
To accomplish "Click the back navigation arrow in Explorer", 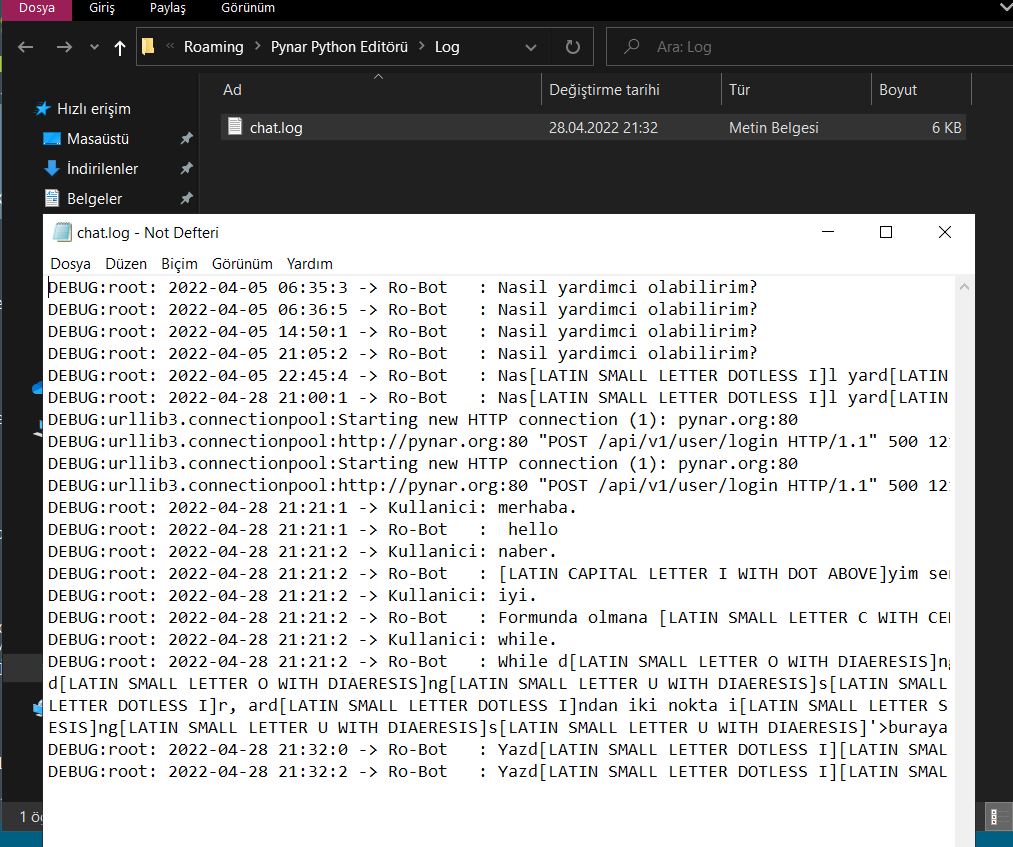I will [24, 46].
